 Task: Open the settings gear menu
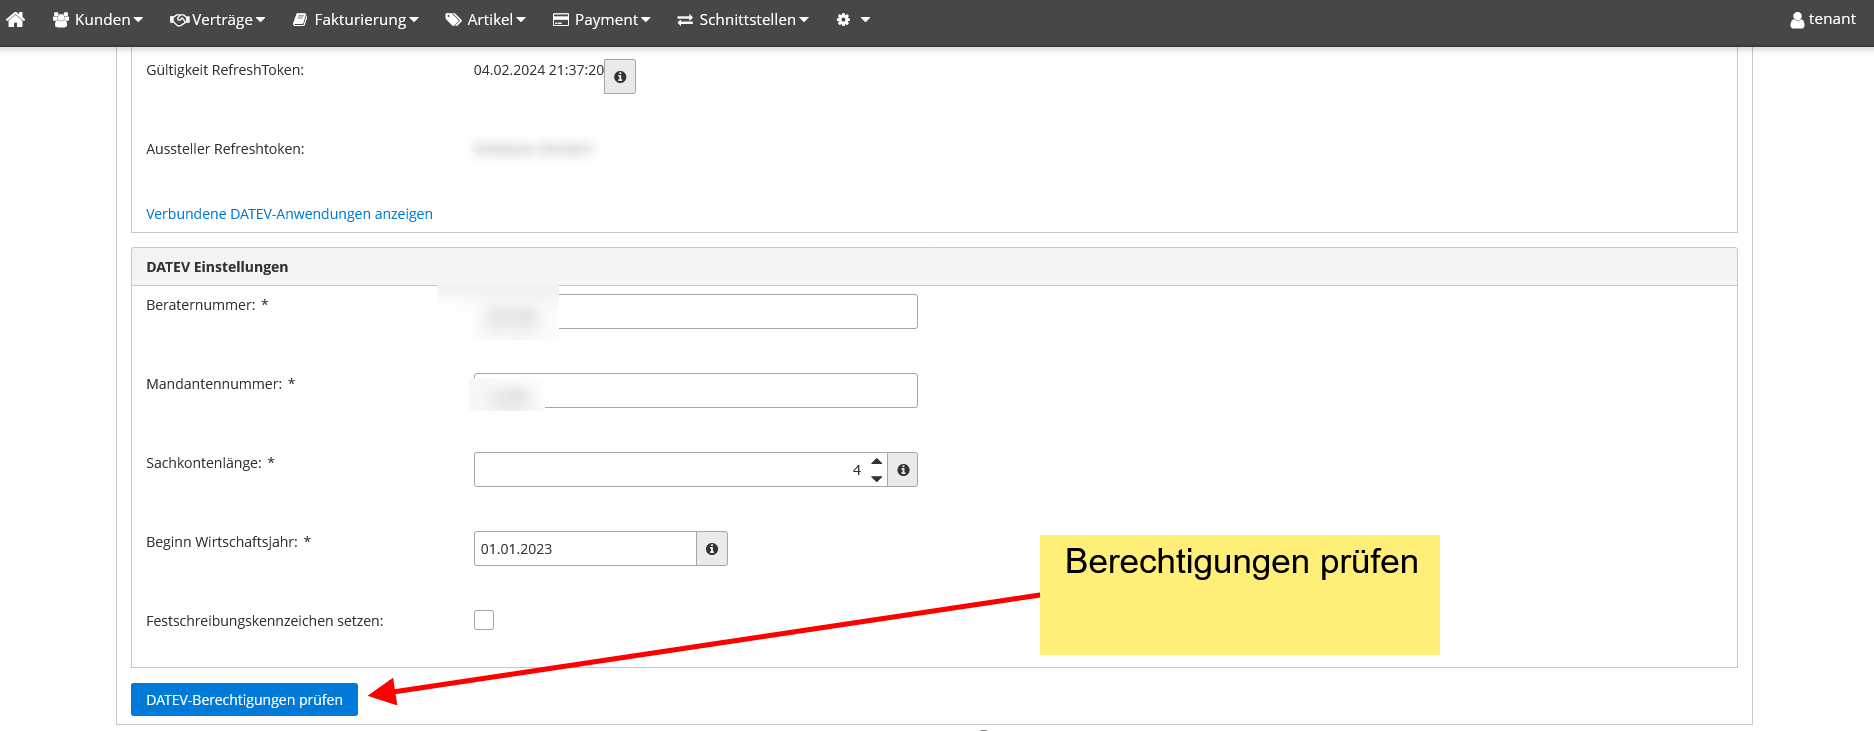[852, 19]
